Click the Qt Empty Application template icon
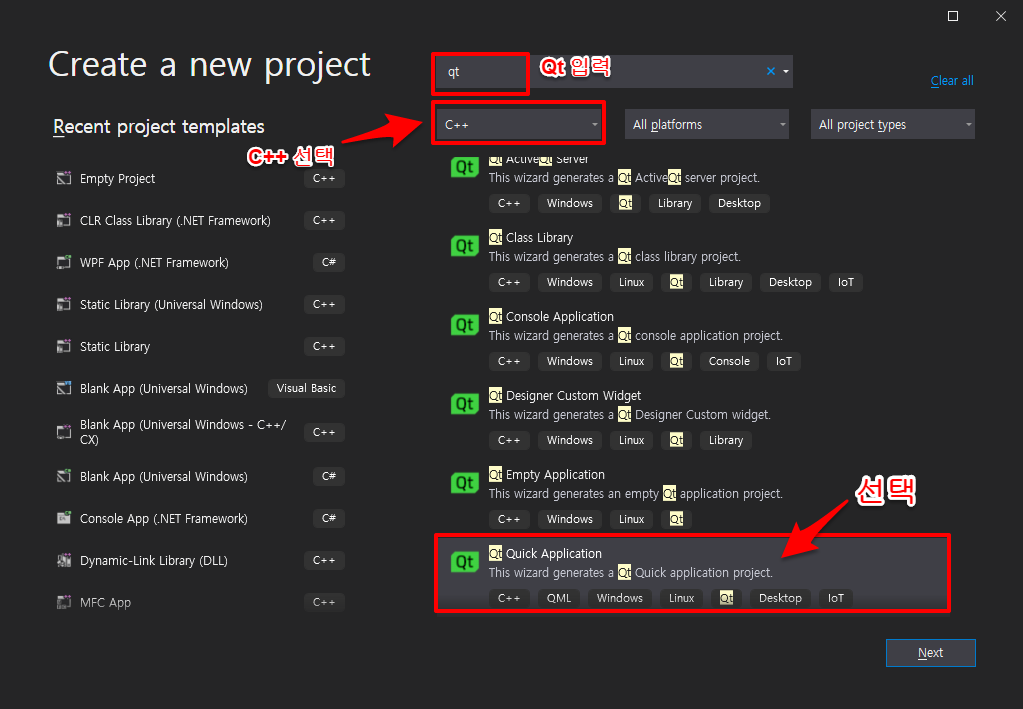This screenshot has height=709, width=1023. click(x=465, y=483)
